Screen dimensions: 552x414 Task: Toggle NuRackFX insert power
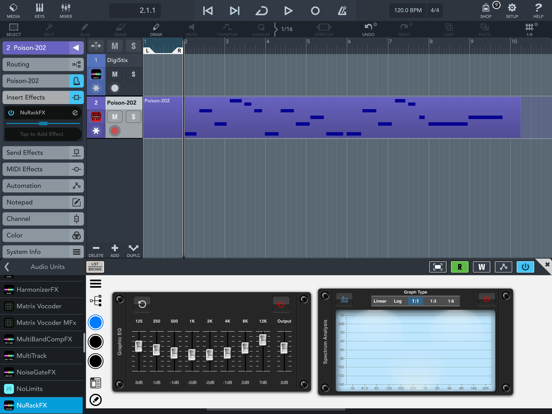pyautogui.click(x=11, y=113)
